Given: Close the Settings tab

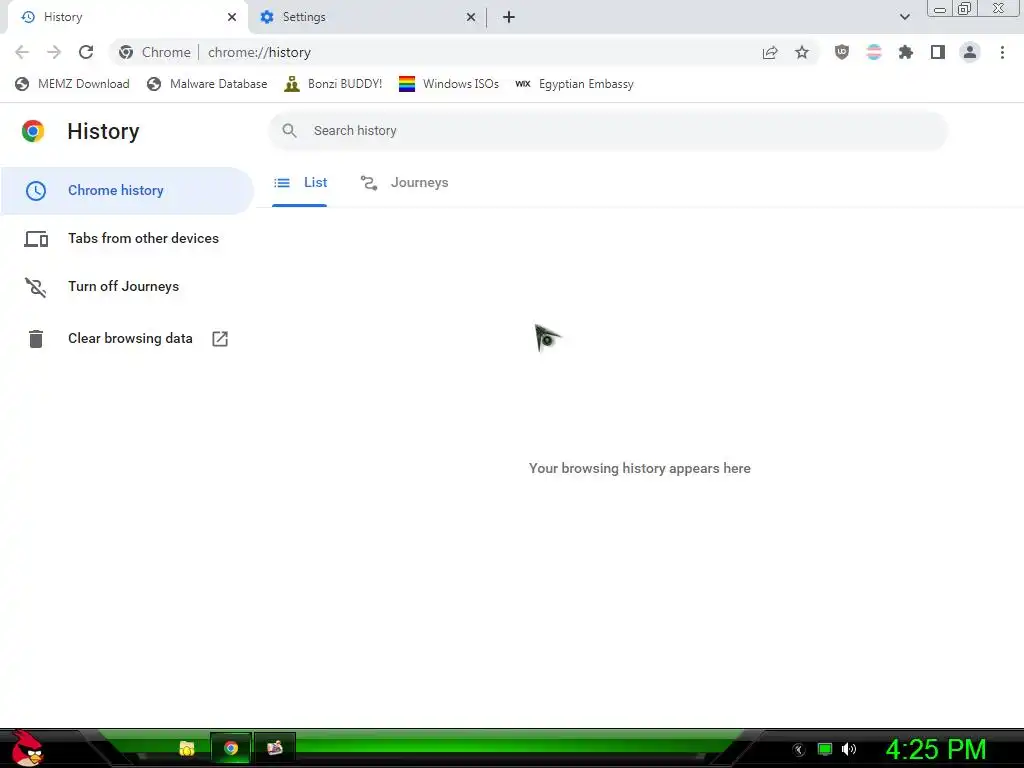Looking at the screenshot, I should pos(471,17).
